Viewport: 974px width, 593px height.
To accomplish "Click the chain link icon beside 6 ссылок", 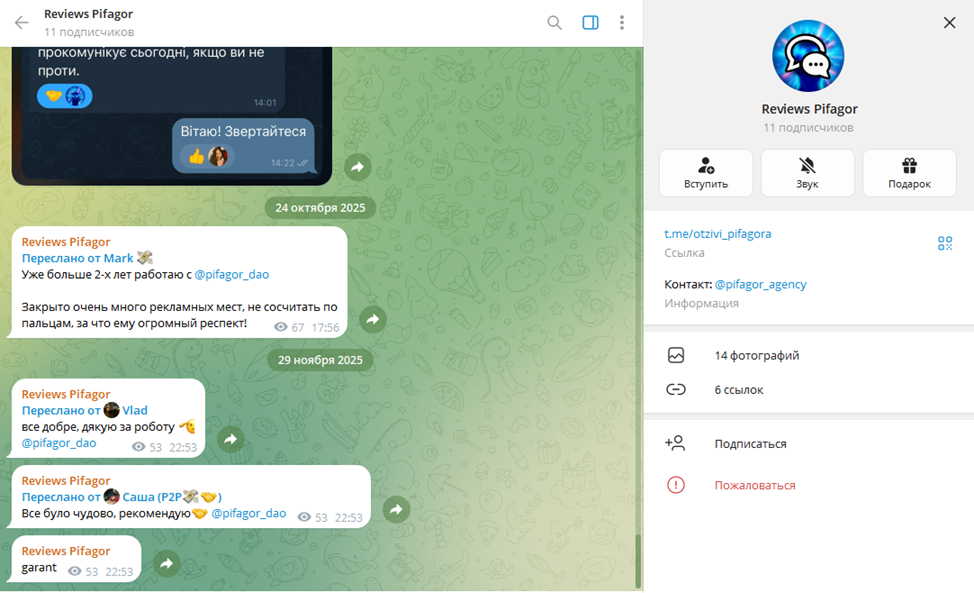I will pos(676,389).
